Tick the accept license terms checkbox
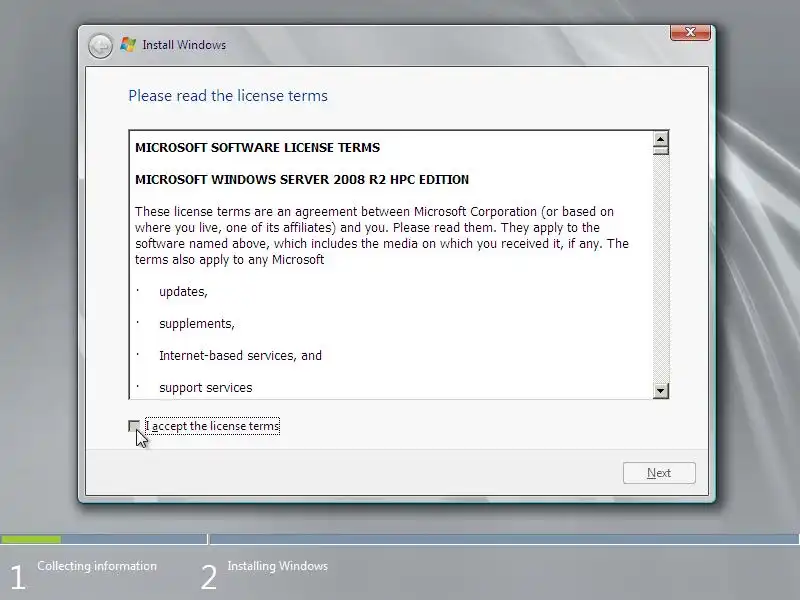 click(134, 426)
